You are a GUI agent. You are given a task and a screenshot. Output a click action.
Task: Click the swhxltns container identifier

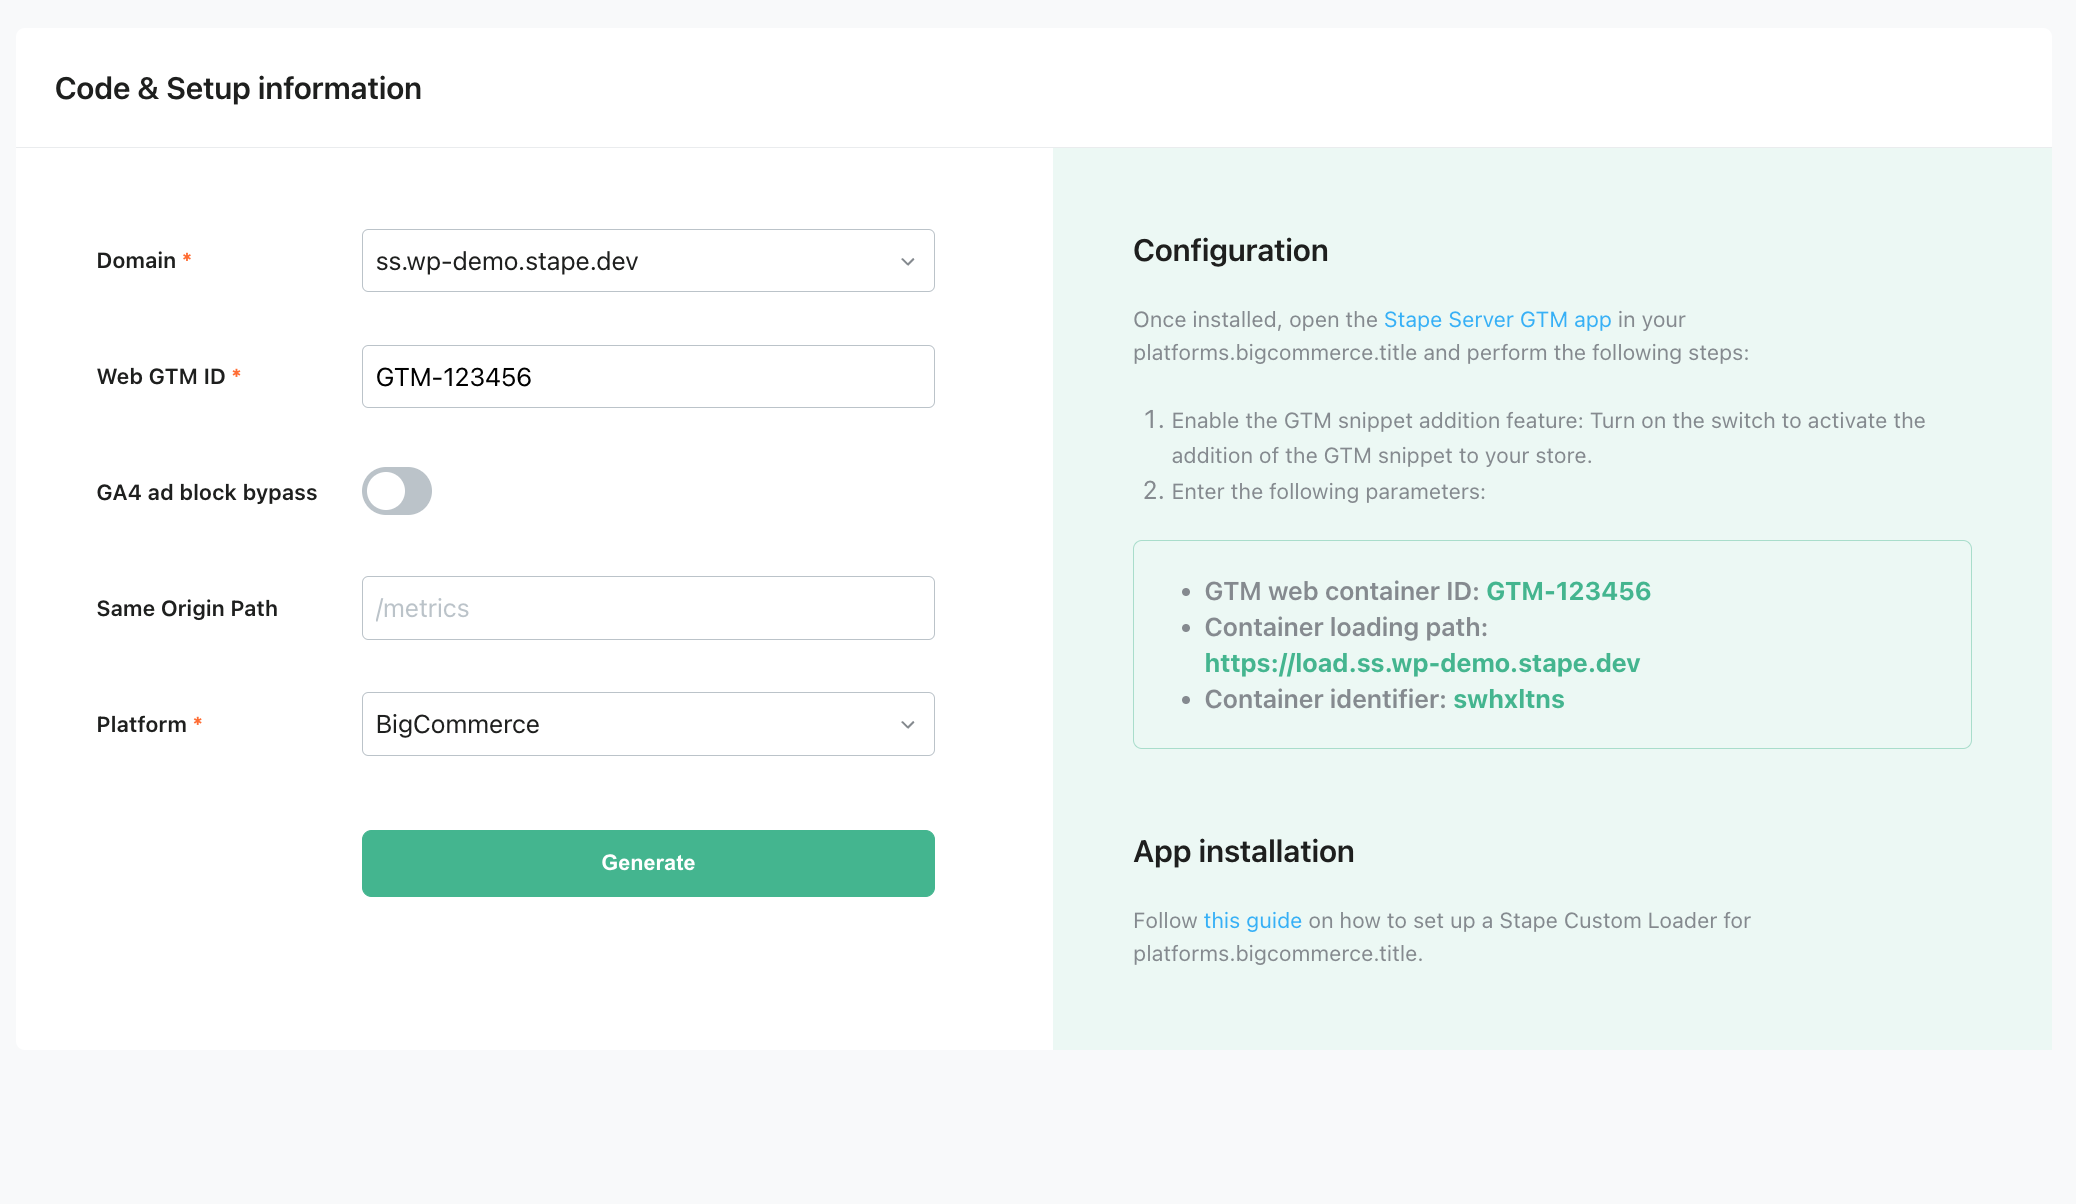pos(1508,699)
